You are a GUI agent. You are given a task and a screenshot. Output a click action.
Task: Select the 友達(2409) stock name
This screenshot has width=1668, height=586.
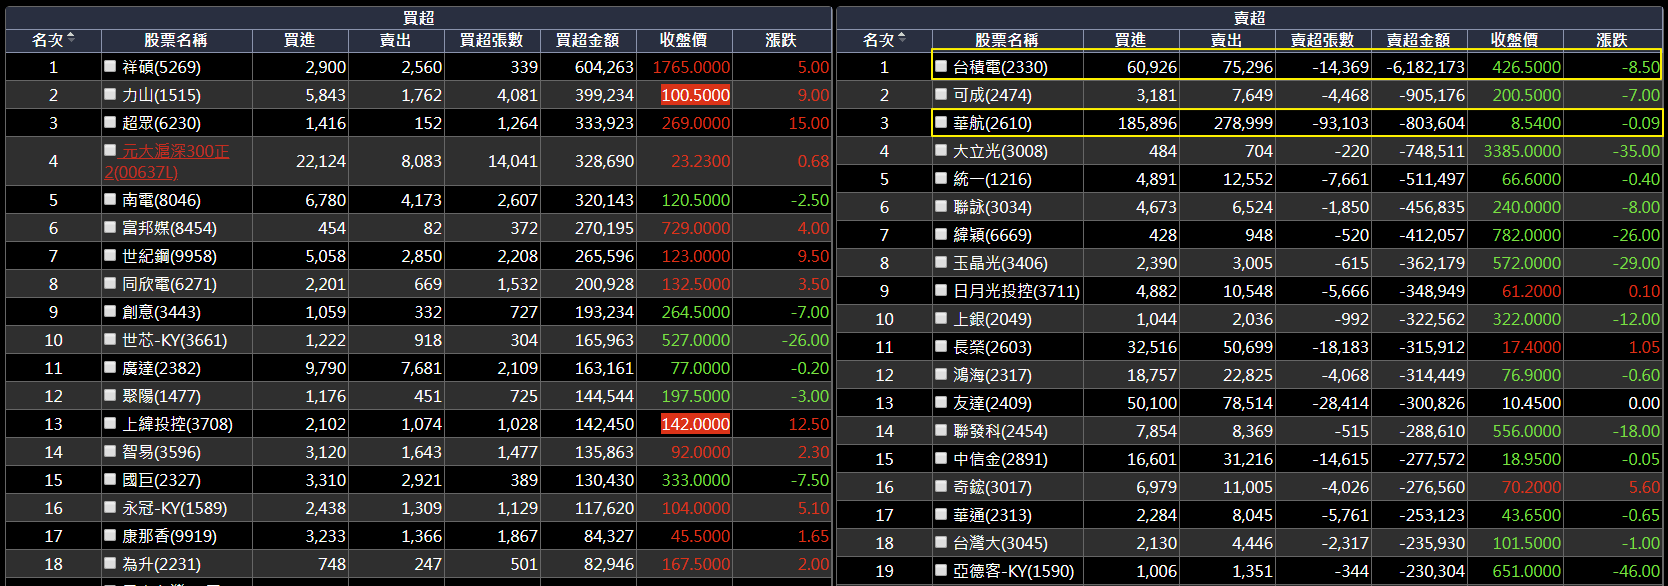pos(992,403)
